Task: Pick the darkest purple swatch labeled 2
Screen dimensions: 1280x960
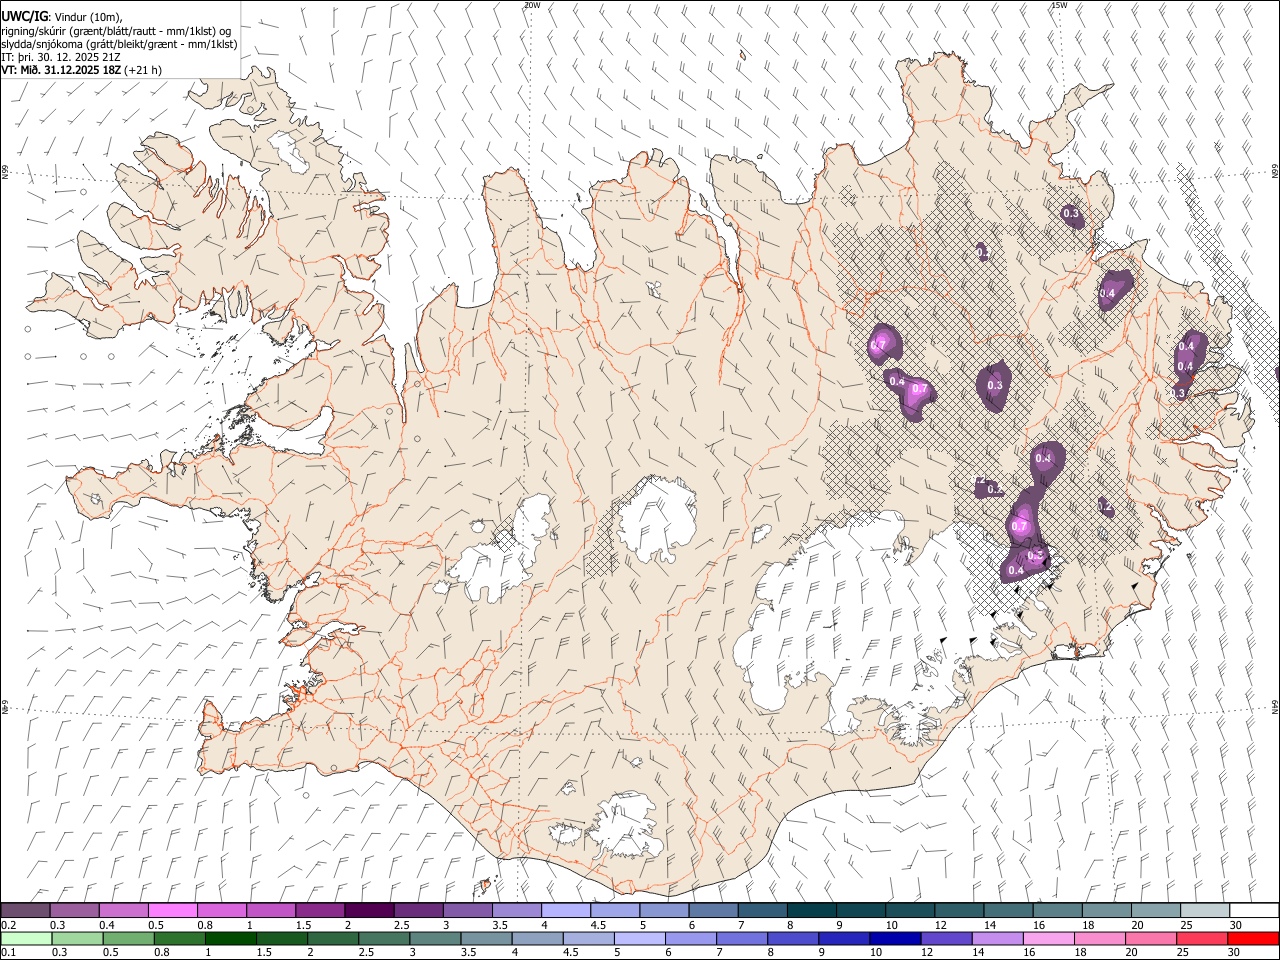Action: [368, 910]
